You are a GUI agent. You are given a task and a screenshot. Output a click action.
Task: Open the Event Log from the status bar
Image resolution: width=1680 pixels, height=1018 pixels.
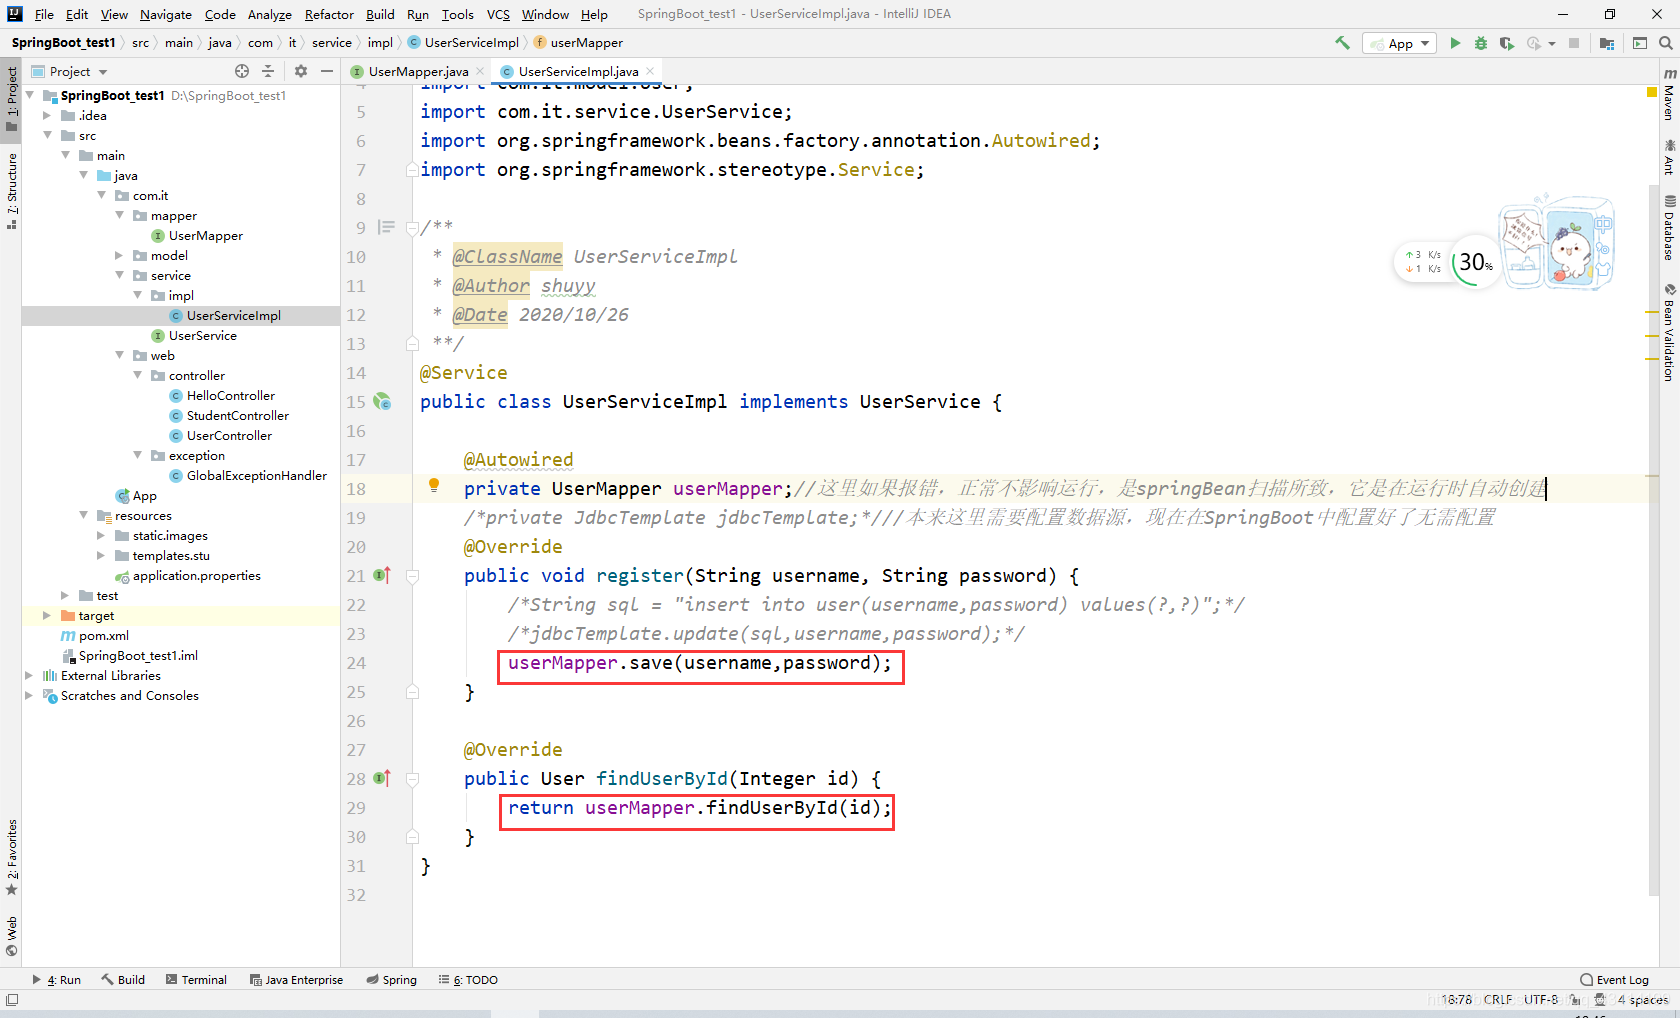[x=1615, y=980]
